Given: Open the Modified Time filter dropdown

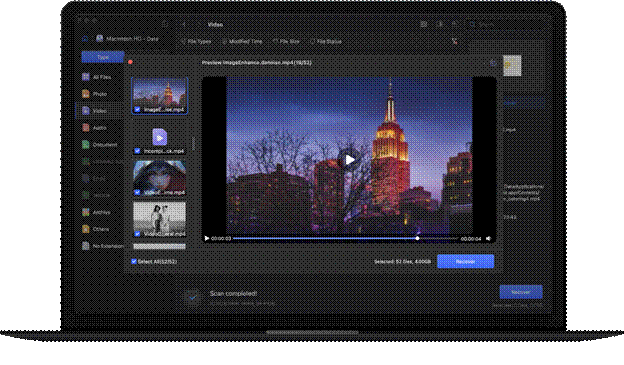Looking at the screenshot, I should pyautogui.click(x=242, y=41).
